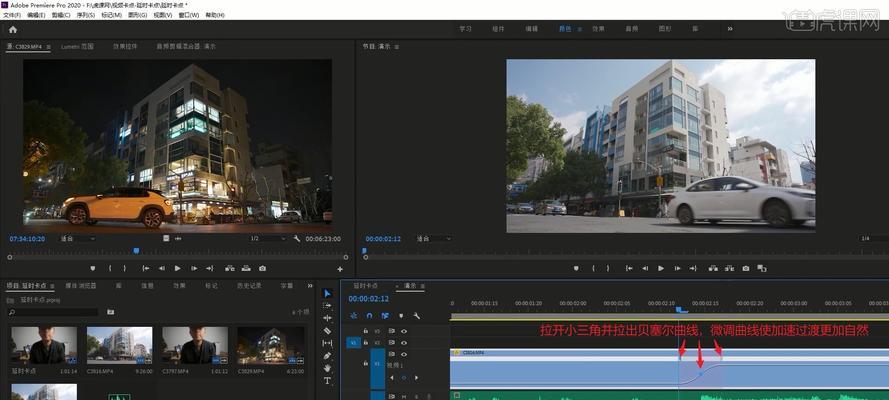889x400 pixels.
Task: Open Program monitor playback resolution 1/4 dropdown
Action: coord(873,239)
